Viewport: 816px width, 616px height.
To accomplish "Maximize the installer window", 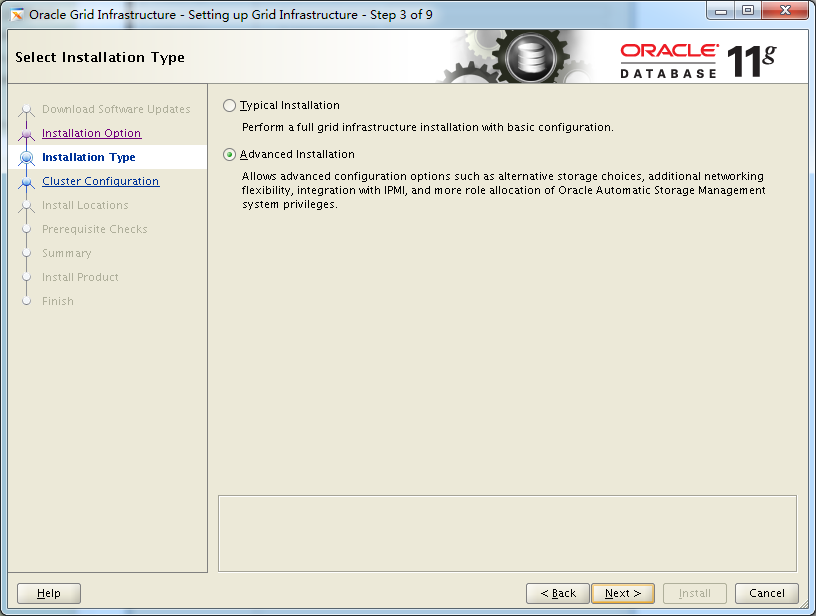I will pos(748,11).
